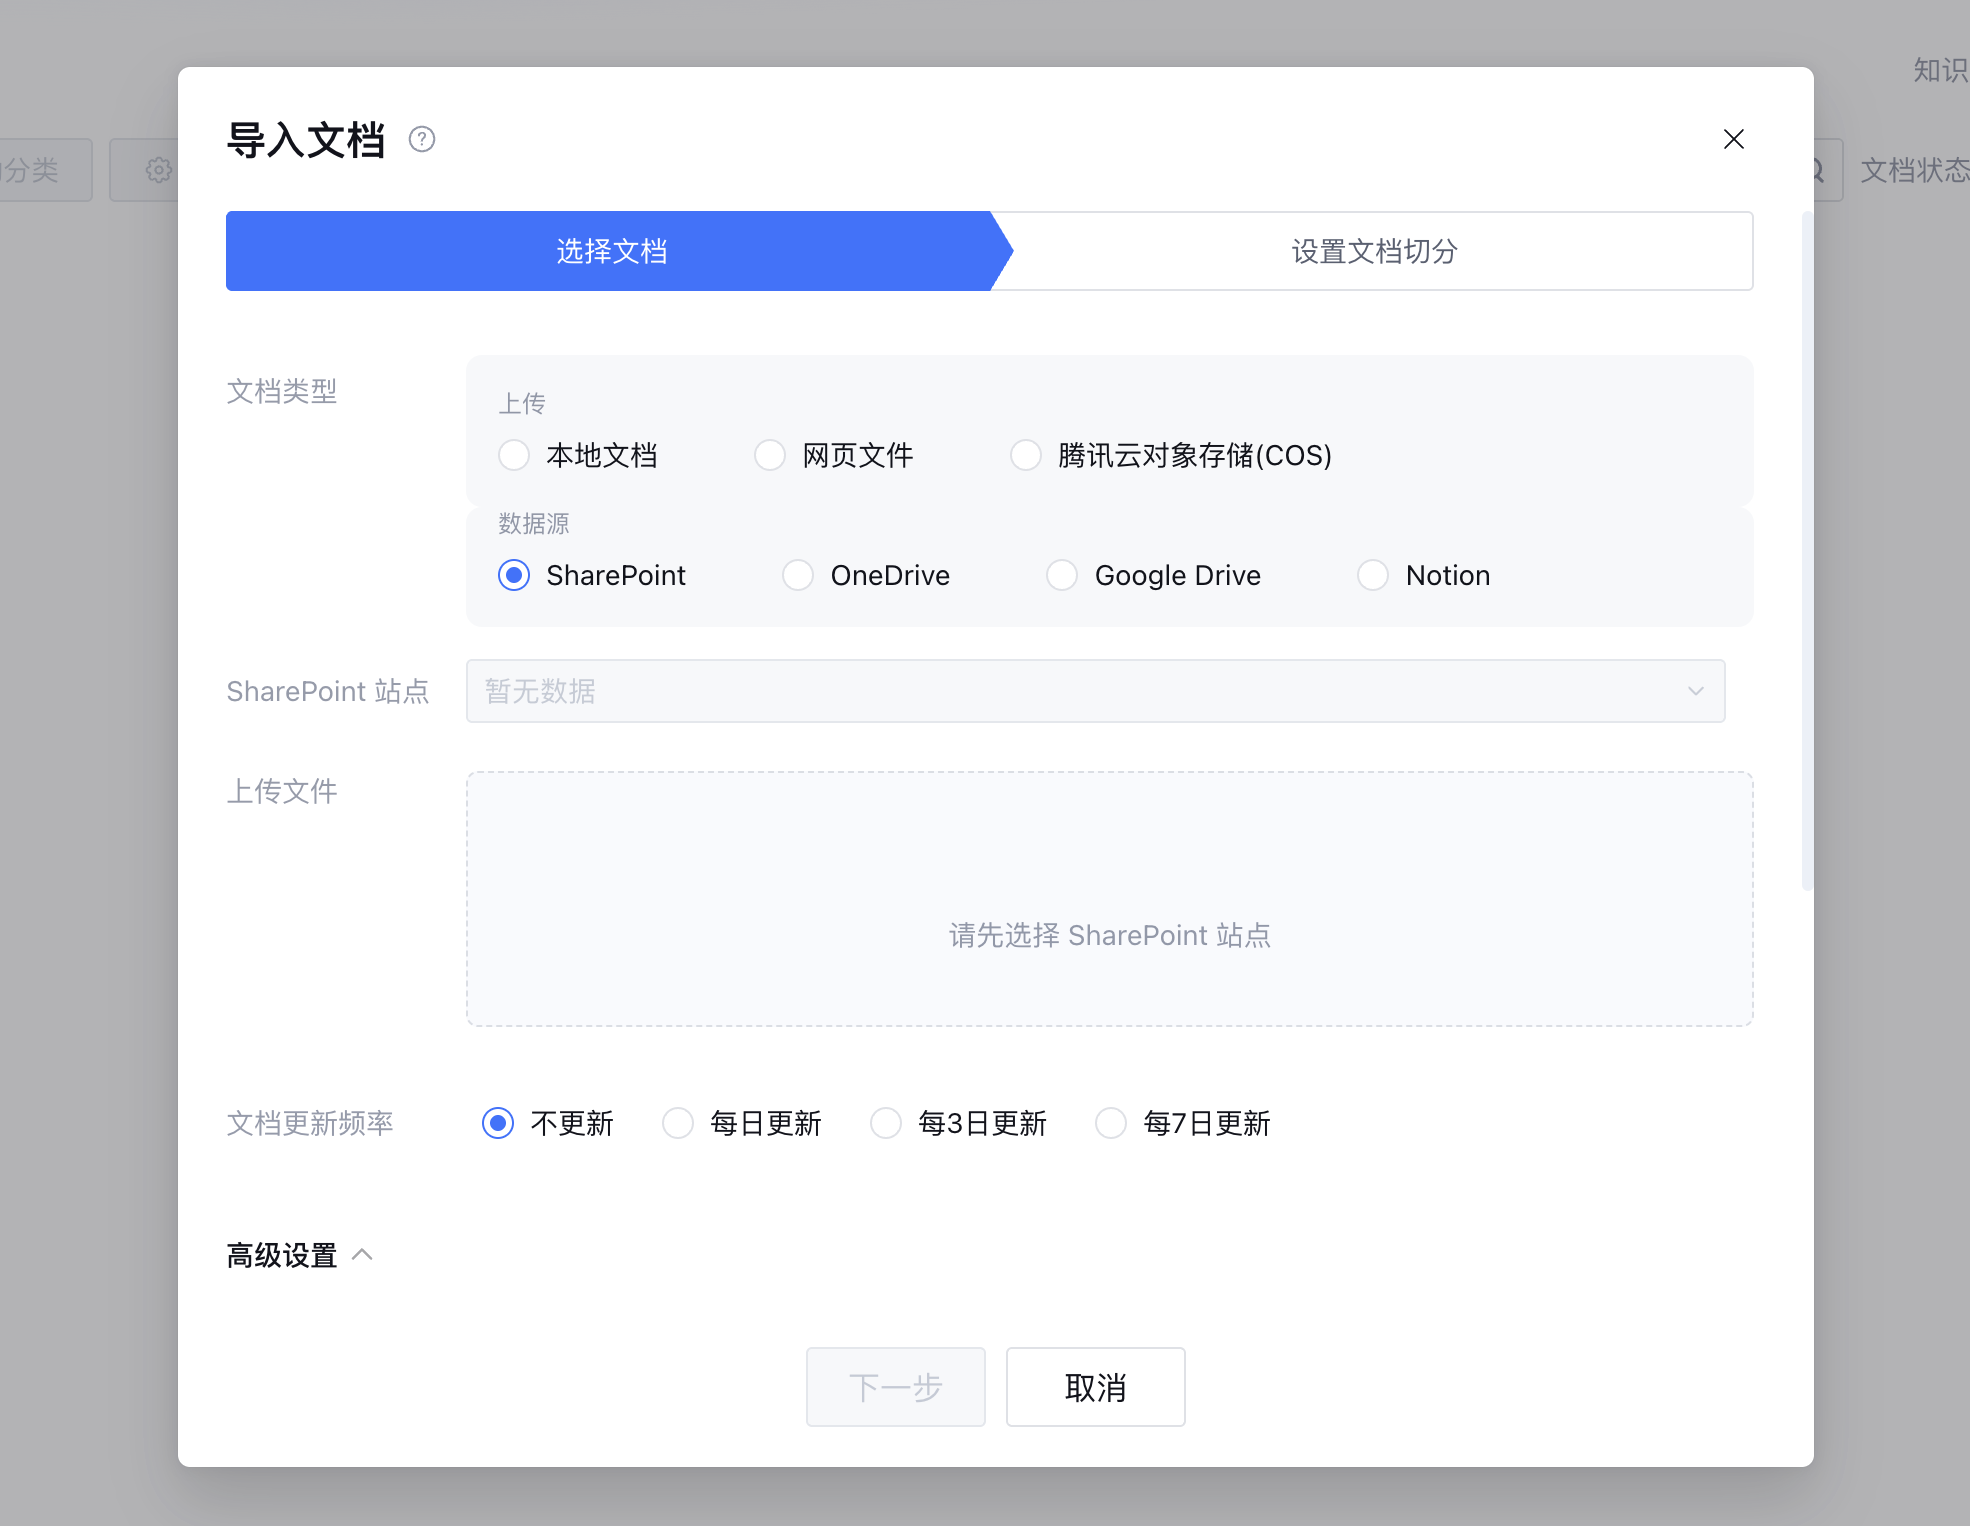This screenshot has height=1526, width=1970.
Task: Go to 设置文档切分 step tab
Action: (x=1374, y=251)
